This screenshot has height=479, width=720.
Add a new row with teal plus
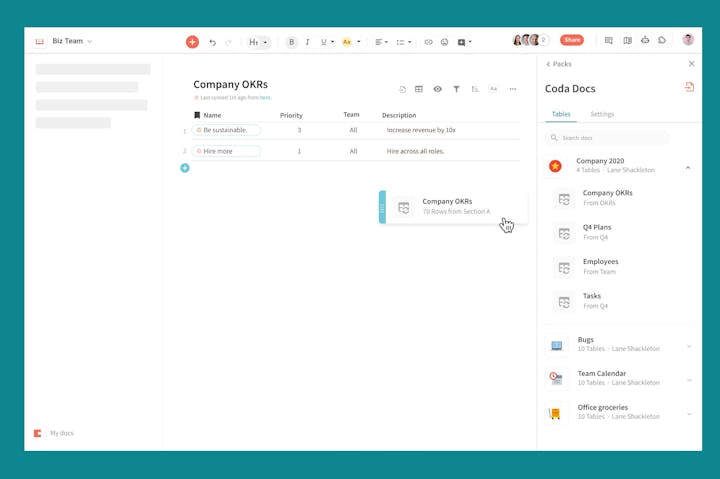[185, 168]
